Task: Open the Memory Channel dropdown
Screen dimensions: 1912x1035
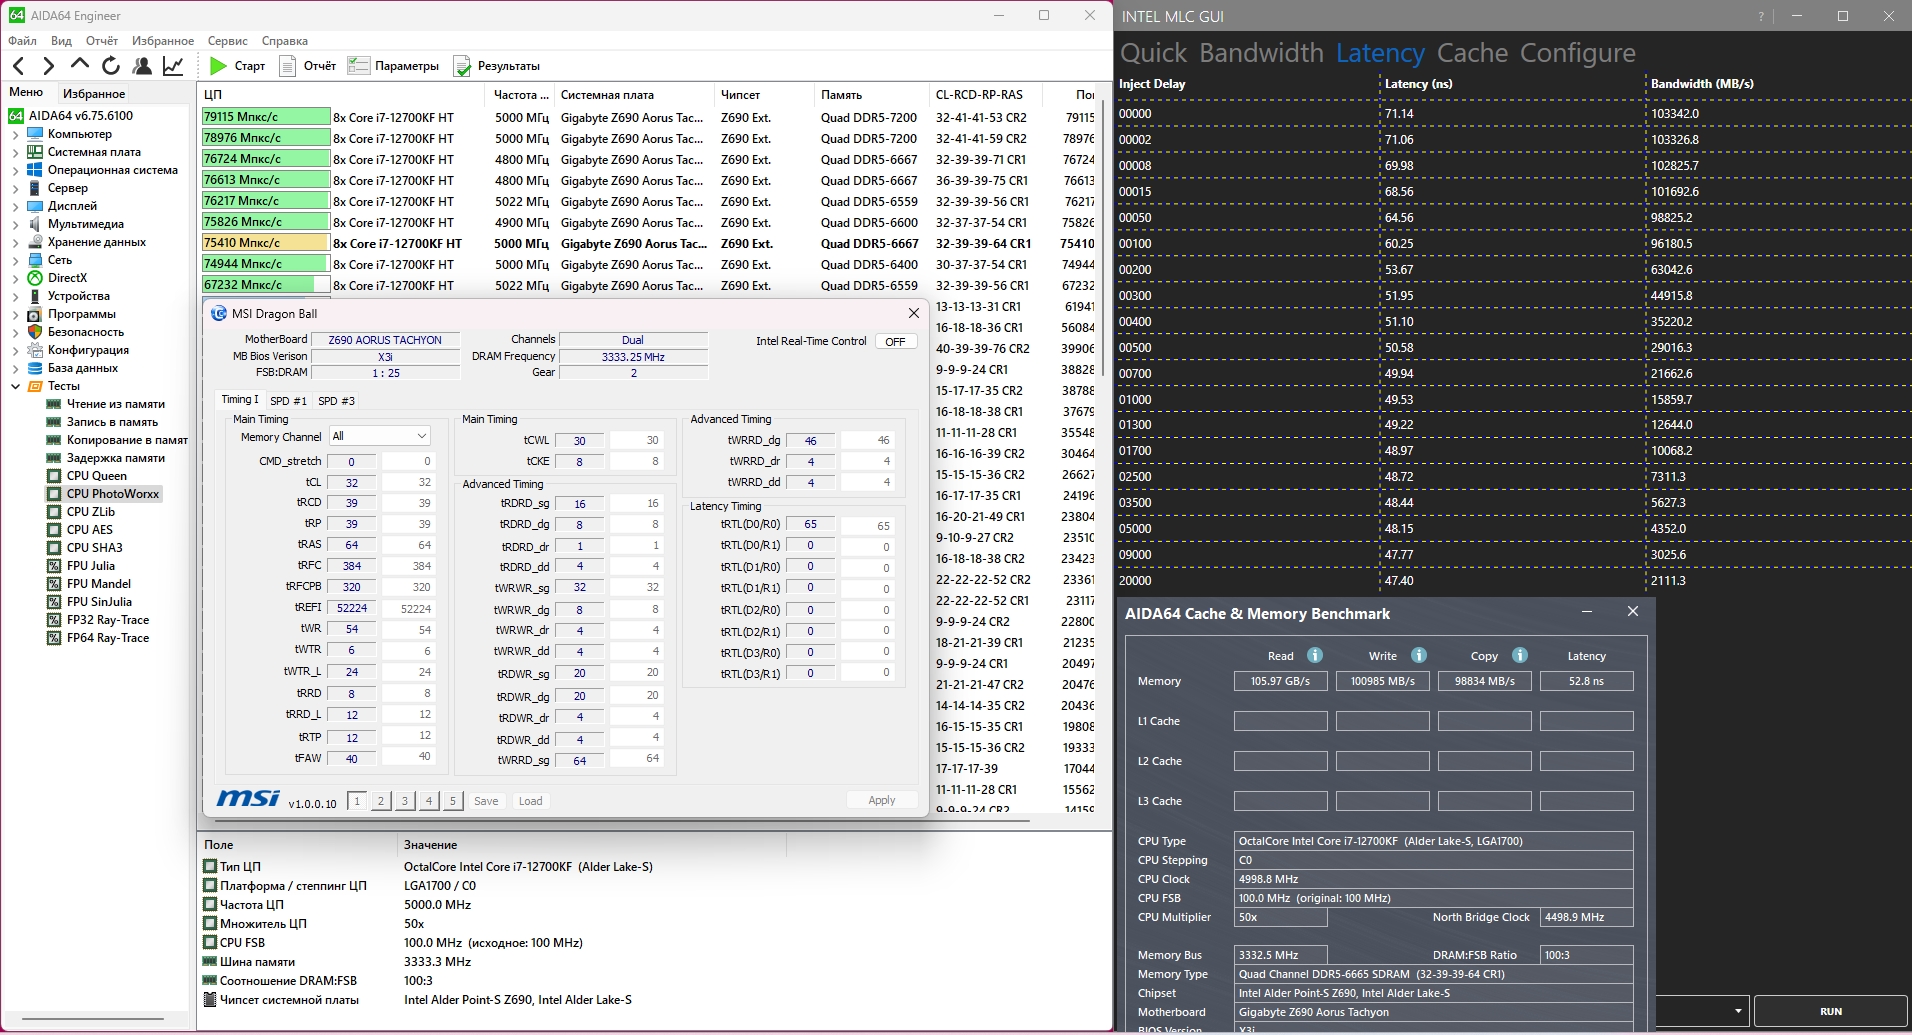Action: pyautogui.click(x=379, y=436)
